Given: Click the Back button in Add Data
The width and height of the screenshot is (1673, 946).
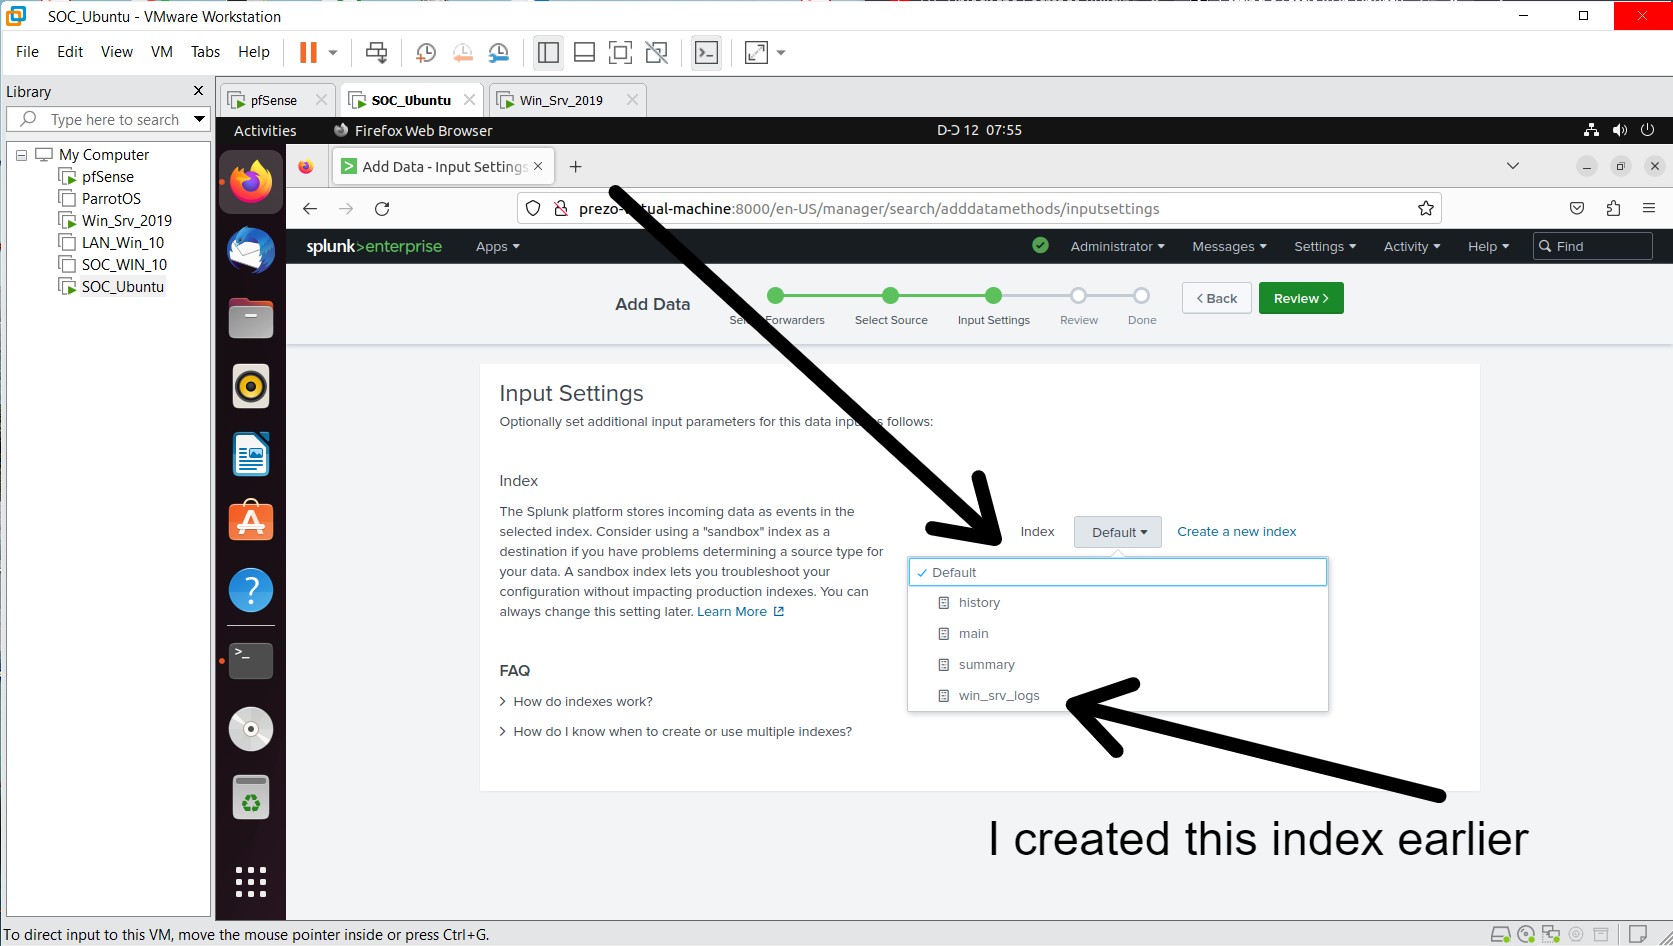Looking at the screenshot, I should coord(1217,298).
